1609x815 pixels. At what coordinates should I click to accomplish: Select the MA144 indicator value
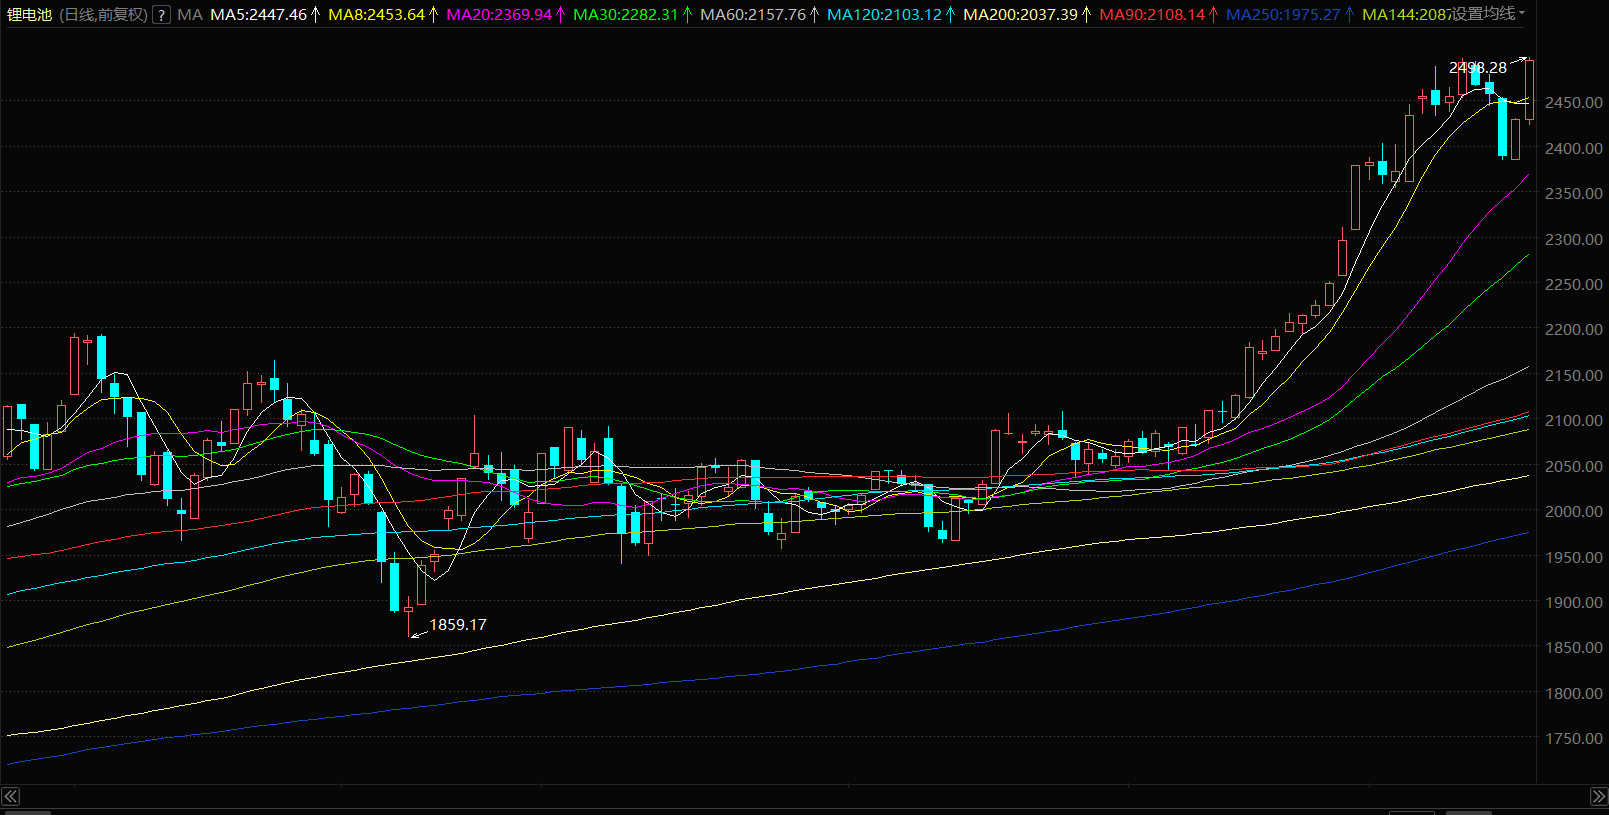[x=1406, y=15]
